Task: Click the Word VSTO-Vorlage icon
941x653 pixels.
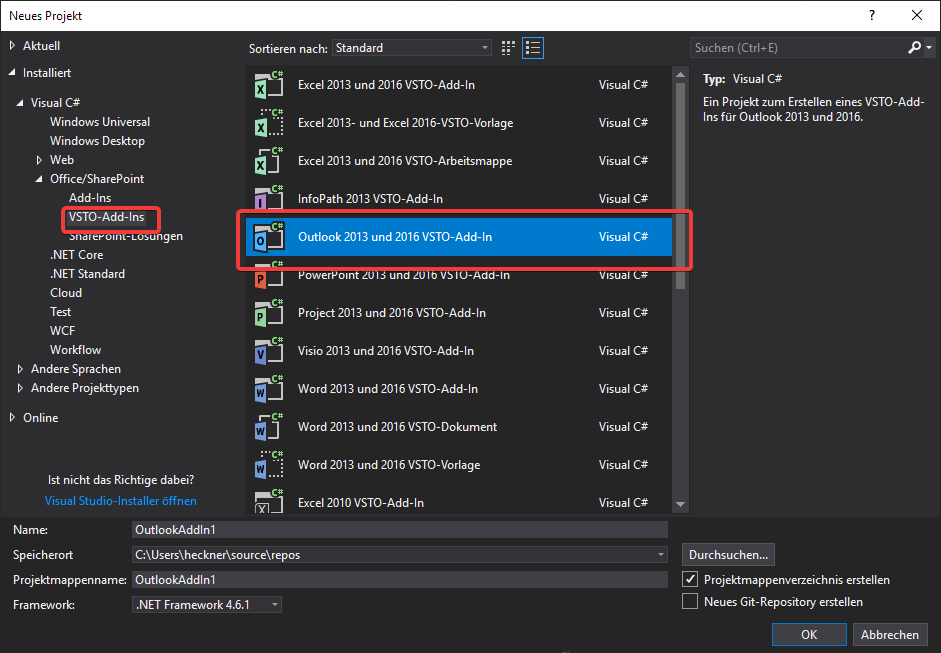Action: [x=268, y=465]
